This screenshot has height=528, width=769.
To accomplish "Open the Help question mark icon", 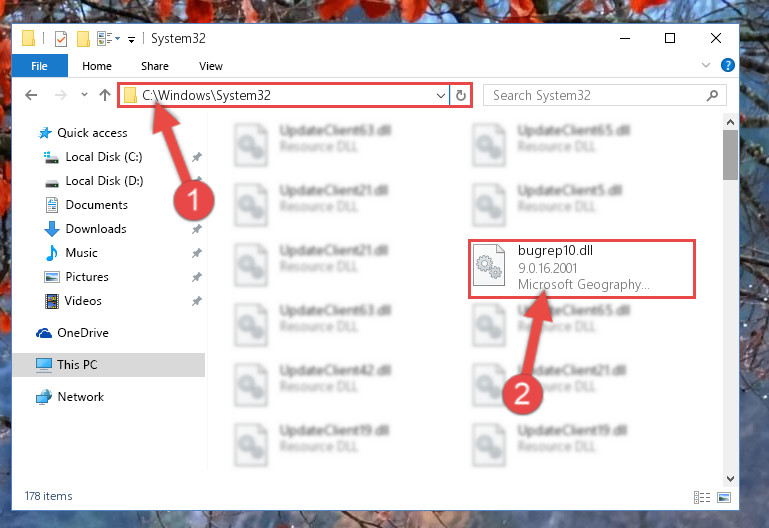I will pos(727,65).
